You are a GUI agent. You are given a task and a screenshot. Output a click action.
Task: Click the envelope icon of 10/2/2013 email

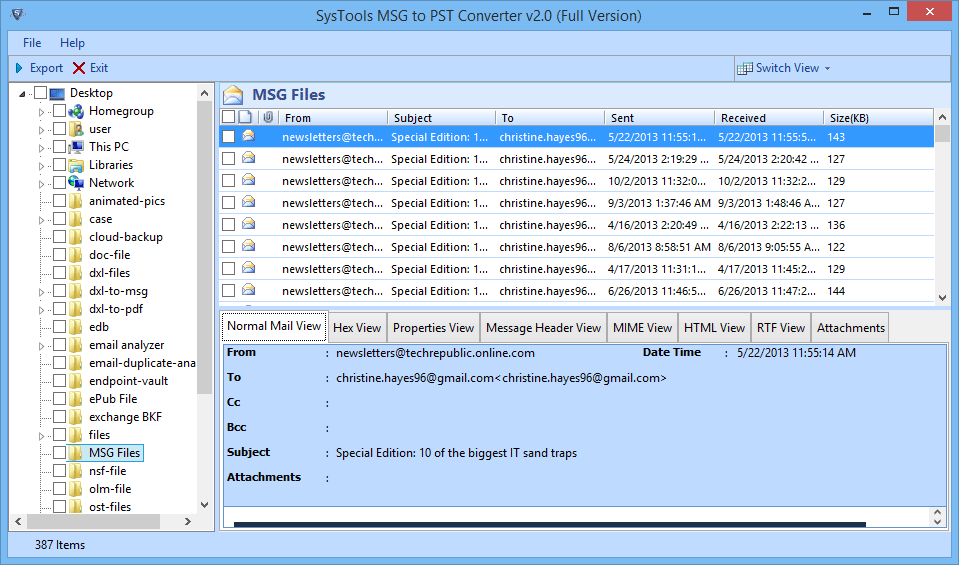[x=248, y=180]
